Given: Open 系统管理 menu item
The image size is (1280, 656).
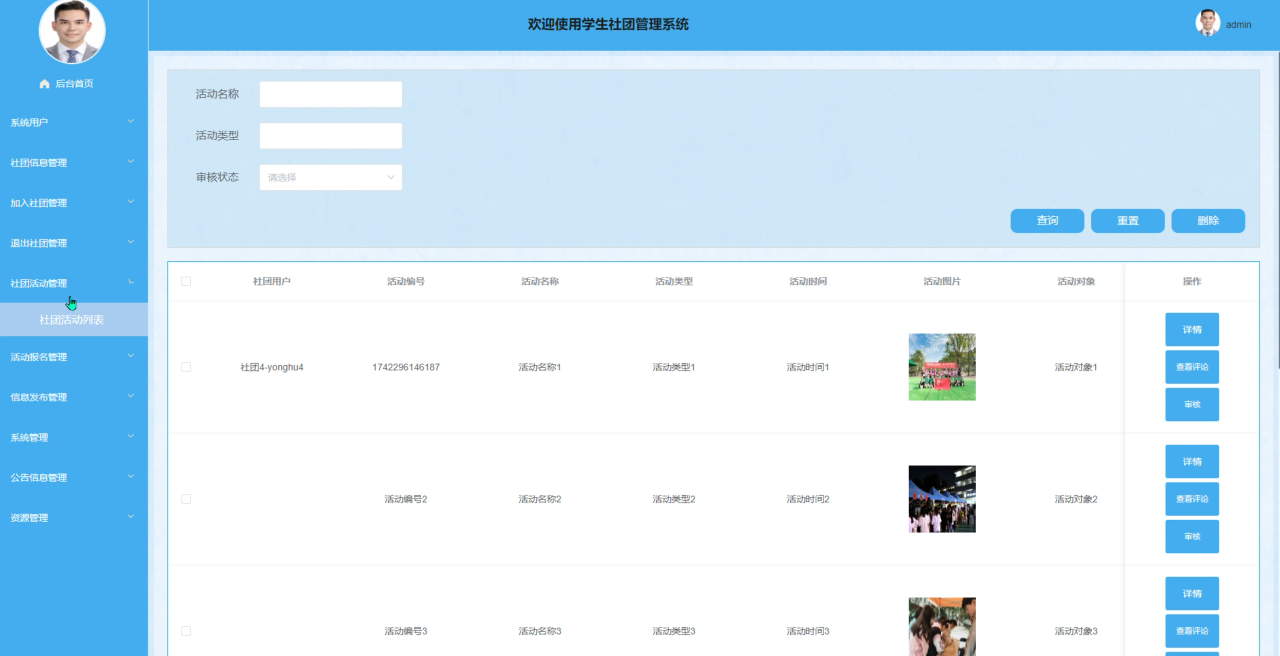Looking at the screenshot, I should point(74,437).
